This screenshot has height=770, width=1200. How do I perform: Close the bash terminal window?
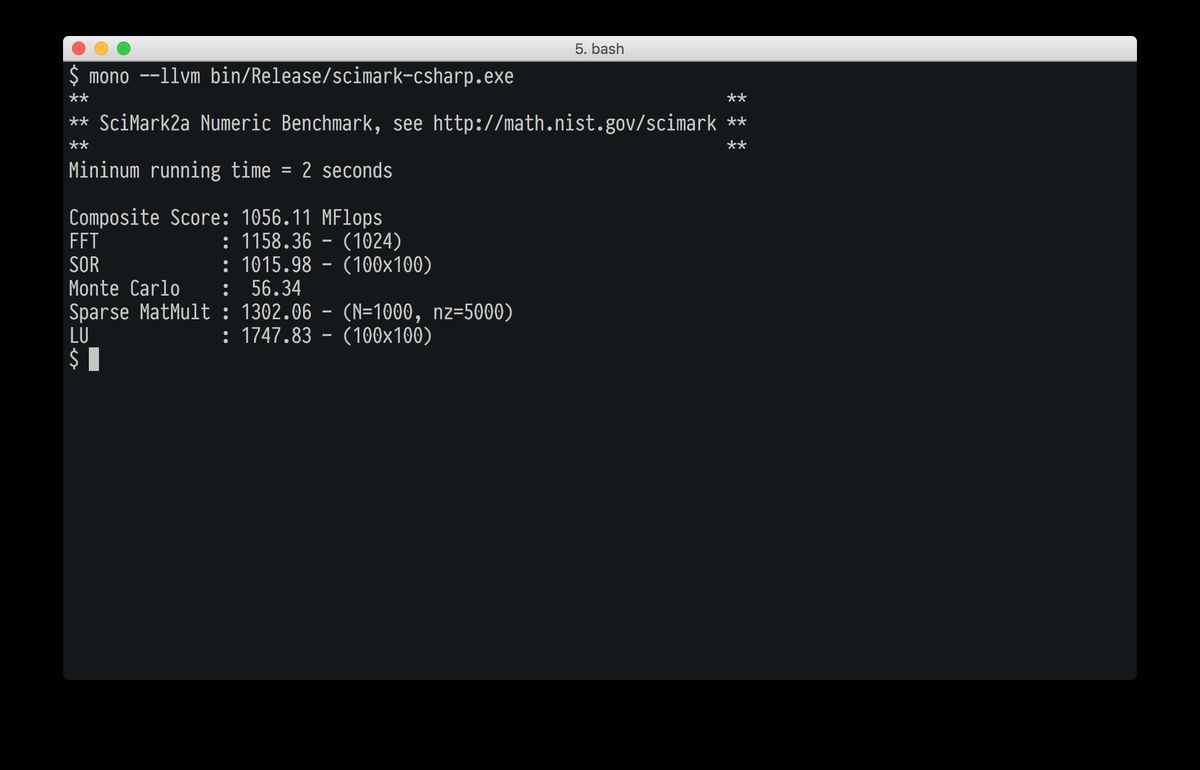(79, 48)
